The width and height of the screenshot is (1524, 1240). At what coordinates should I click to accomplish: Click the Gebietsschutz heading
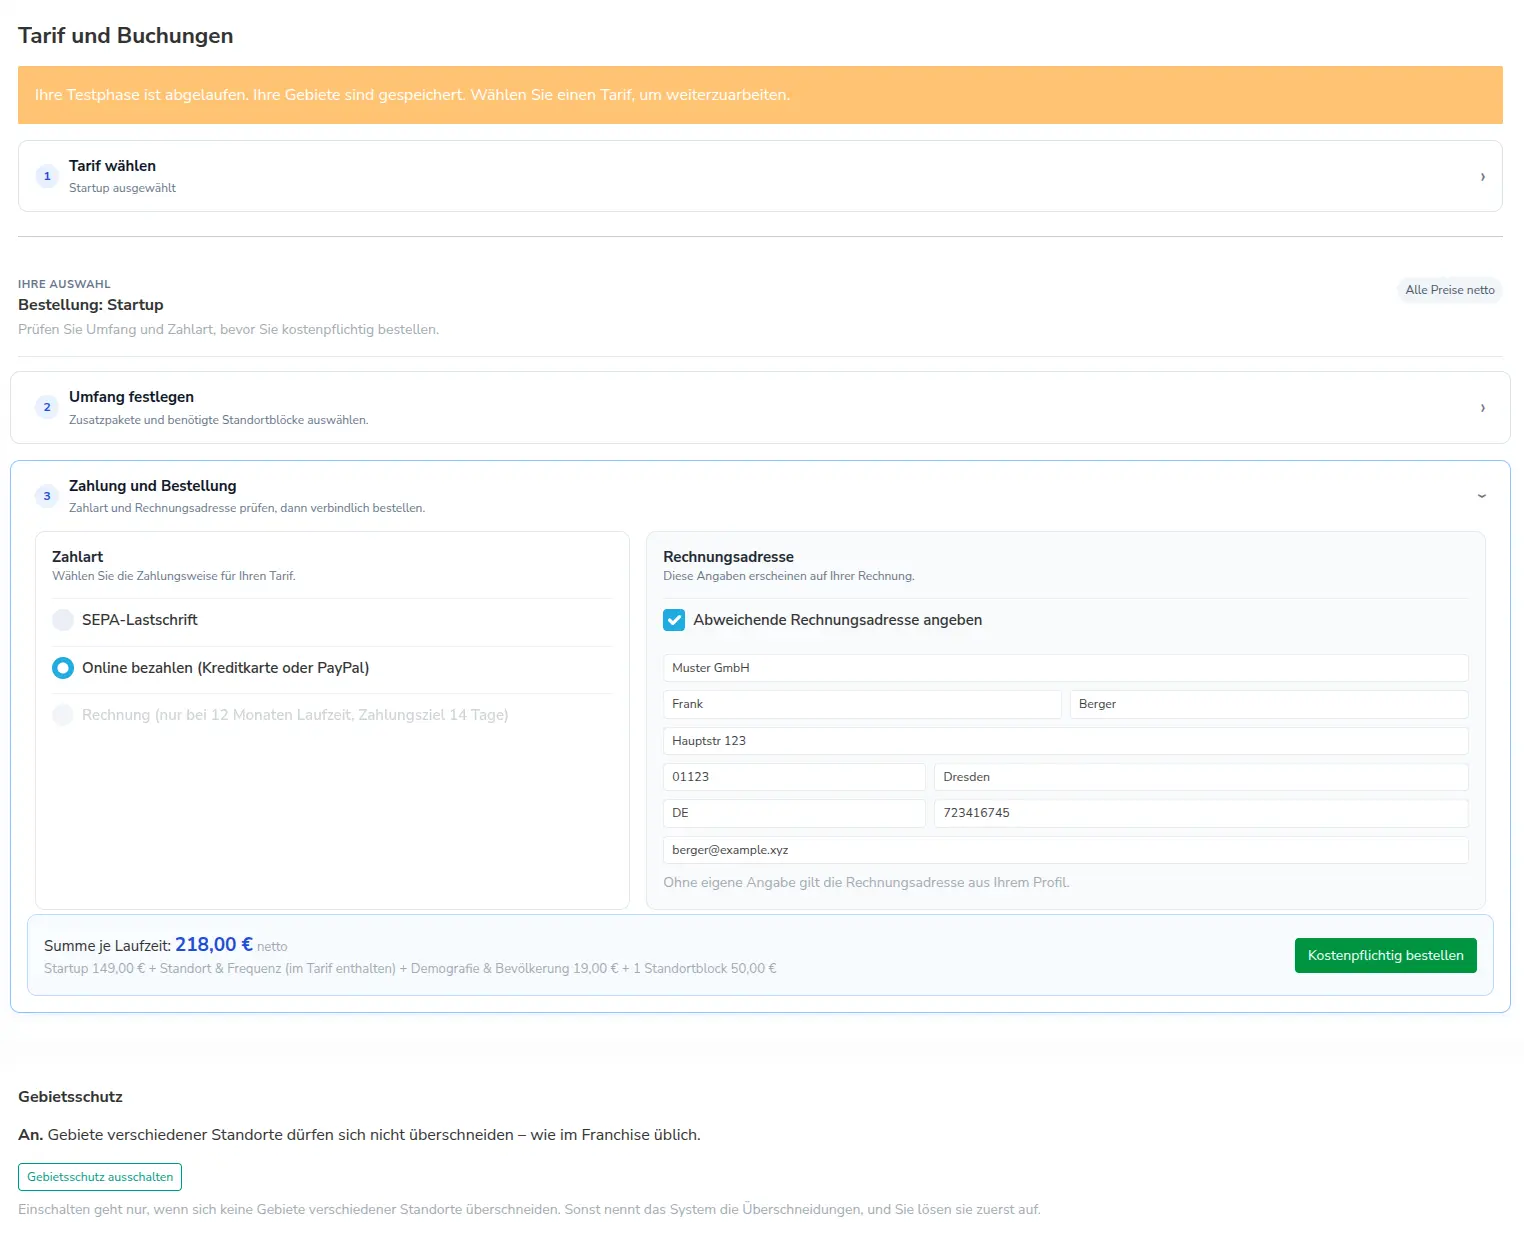pos(70,1097)
